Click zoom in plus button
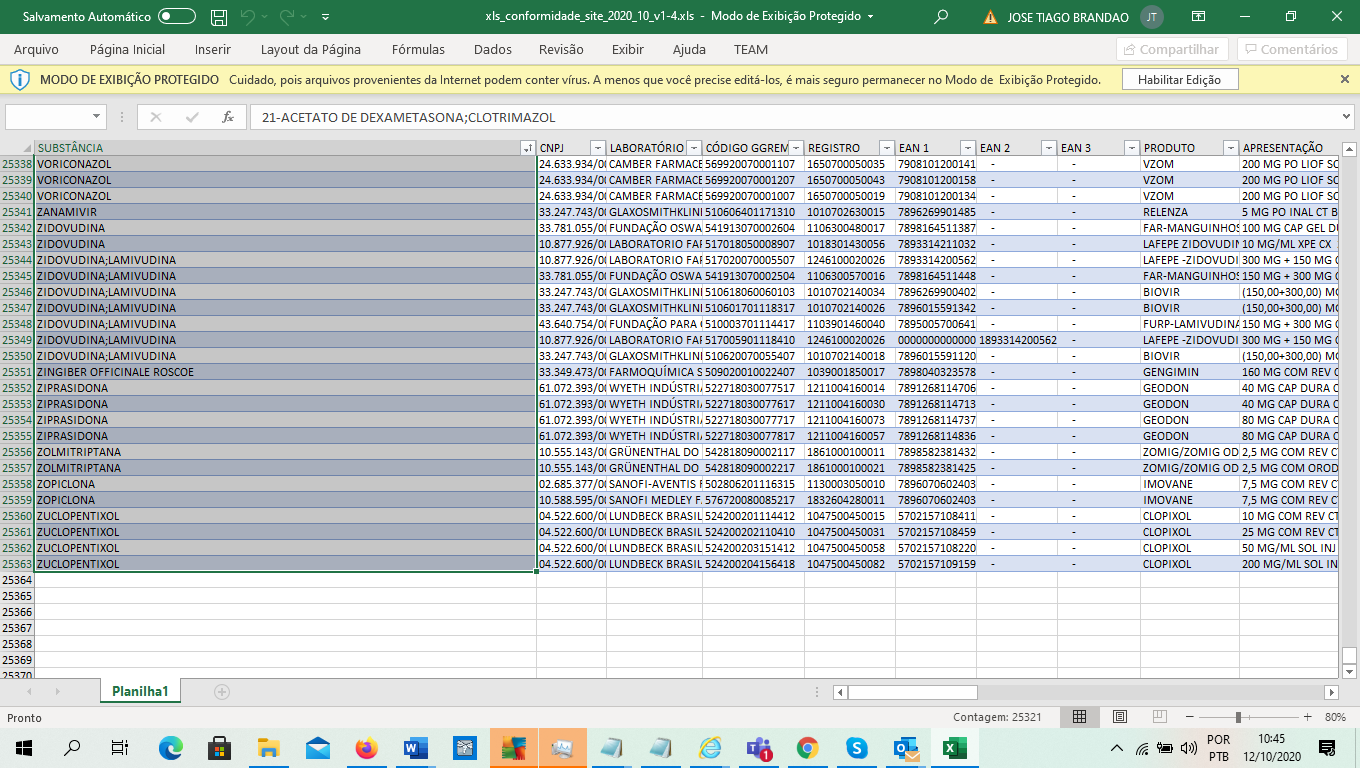 pos(1307,717)
